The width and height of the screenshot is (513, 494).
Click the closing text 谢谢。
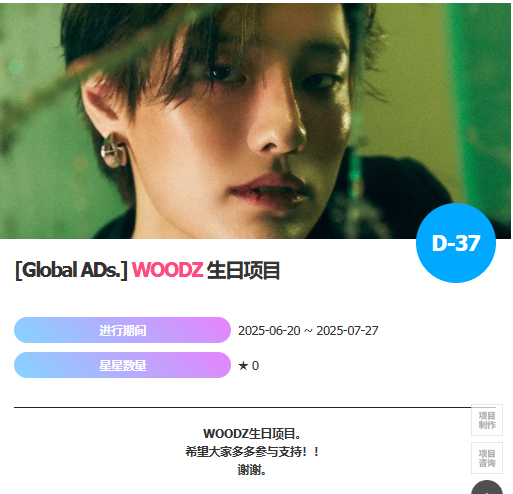click(x=252, y=470)
